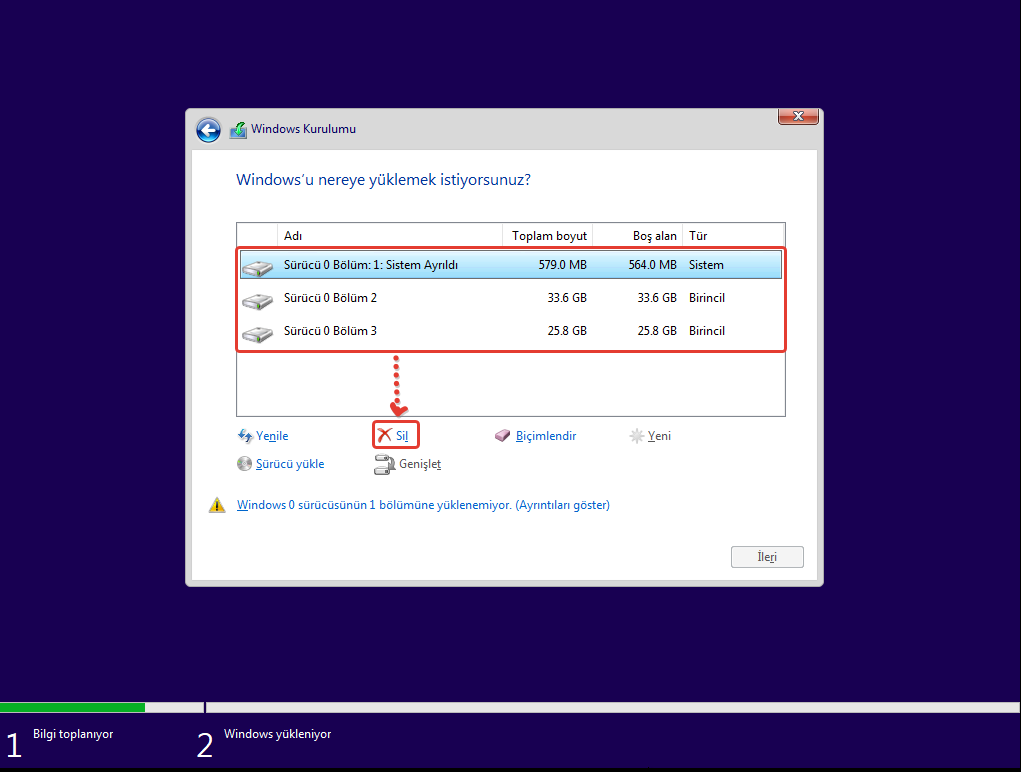The width and height of the screenshot is (1021, 772).
Task: Click the Sürücü yükle disc icon
Action: tap(245, 464)
